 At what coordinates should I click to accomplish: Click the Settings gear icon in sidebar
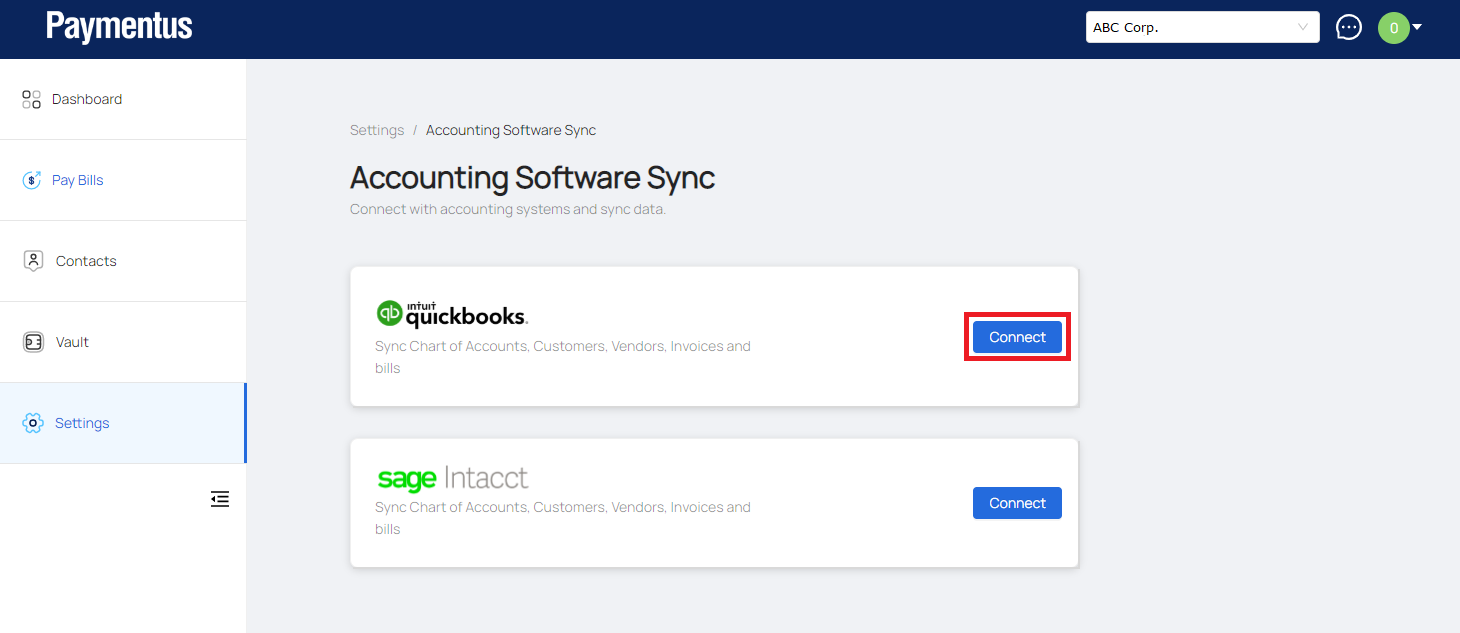(x=33, y=423)
